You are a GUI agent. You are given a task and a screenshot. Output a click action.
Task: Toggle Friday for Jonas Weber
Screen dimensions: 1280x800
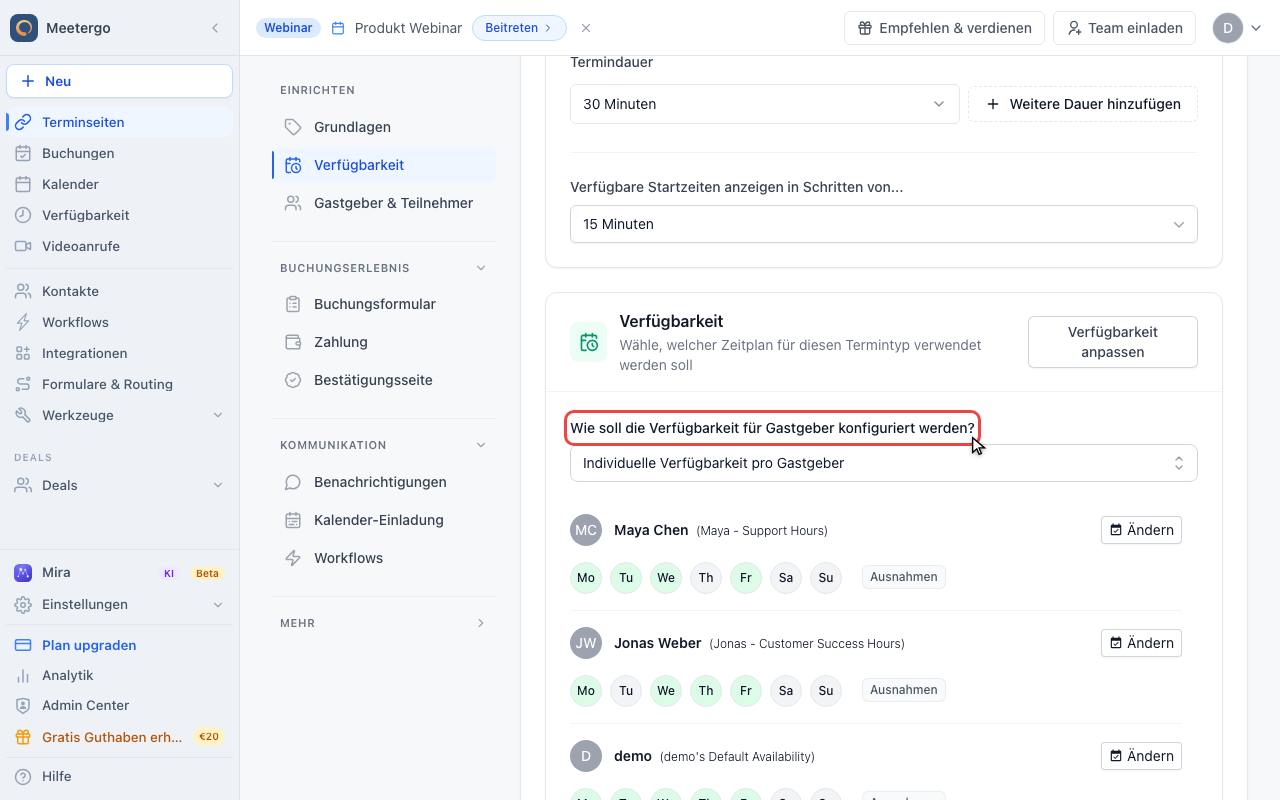coord(746,690)
